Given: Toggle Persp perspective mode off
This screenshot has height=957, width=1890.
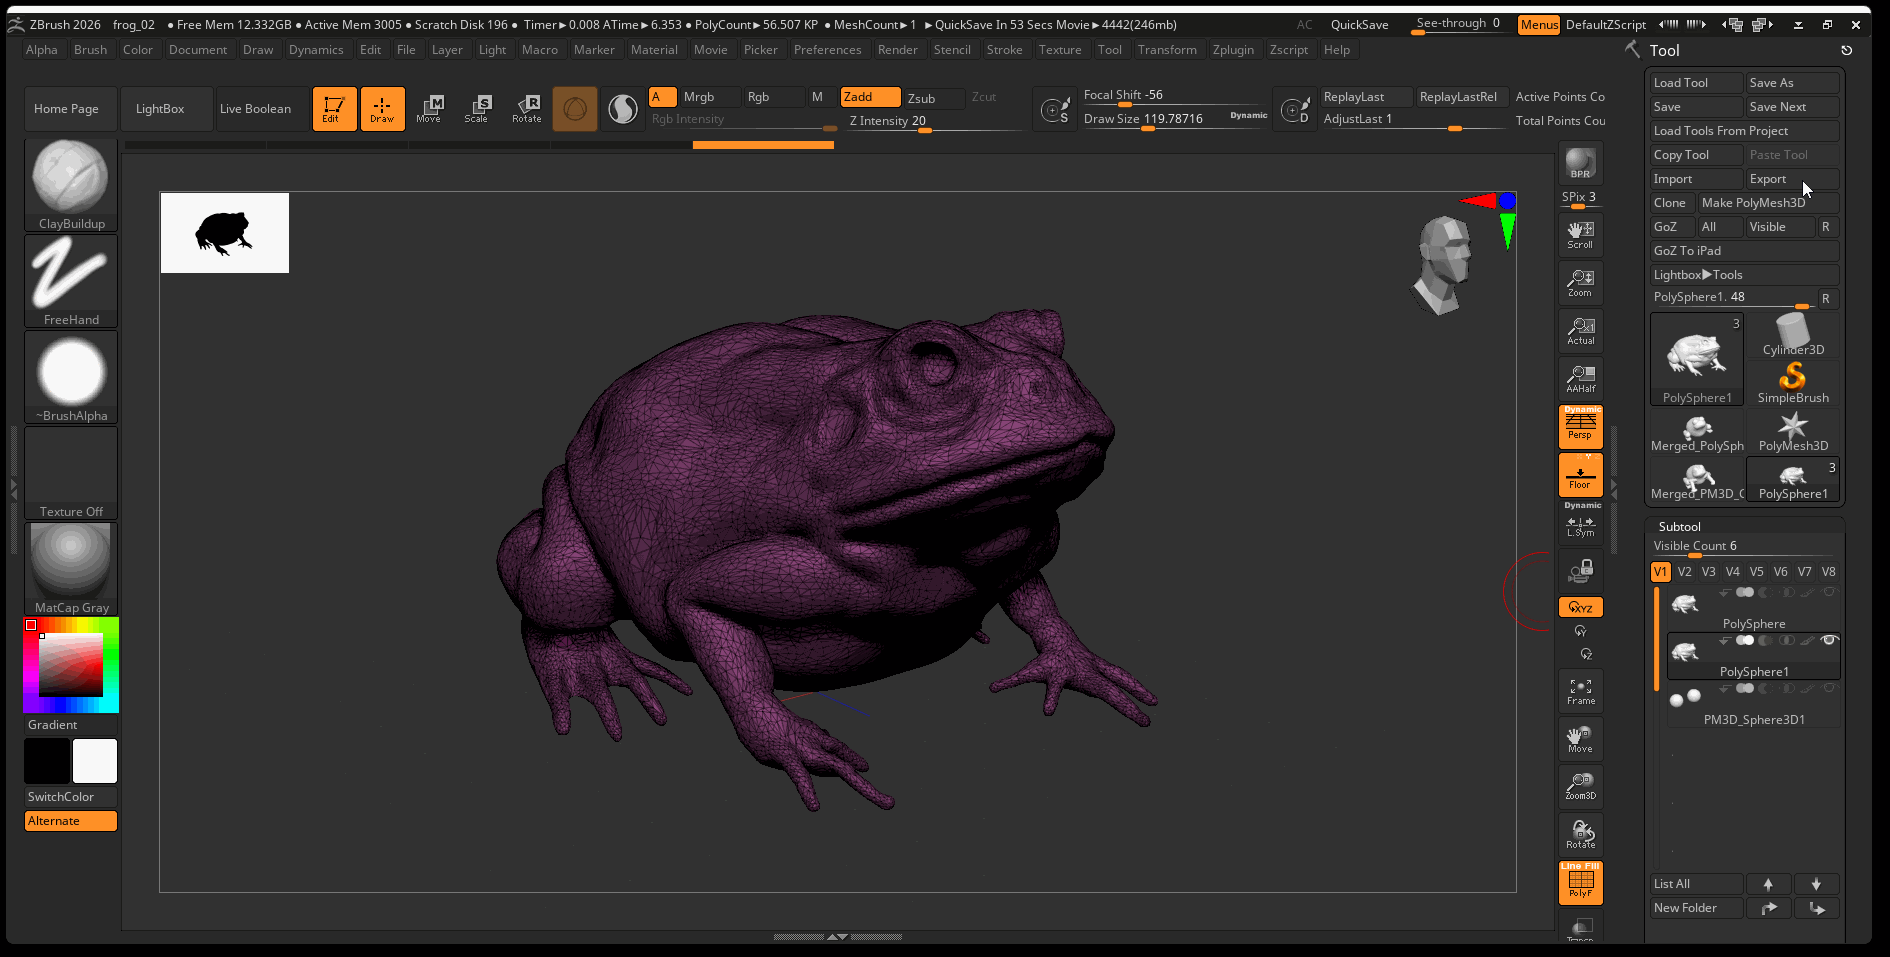Looking at the screenshot, I should (1580, 427).
